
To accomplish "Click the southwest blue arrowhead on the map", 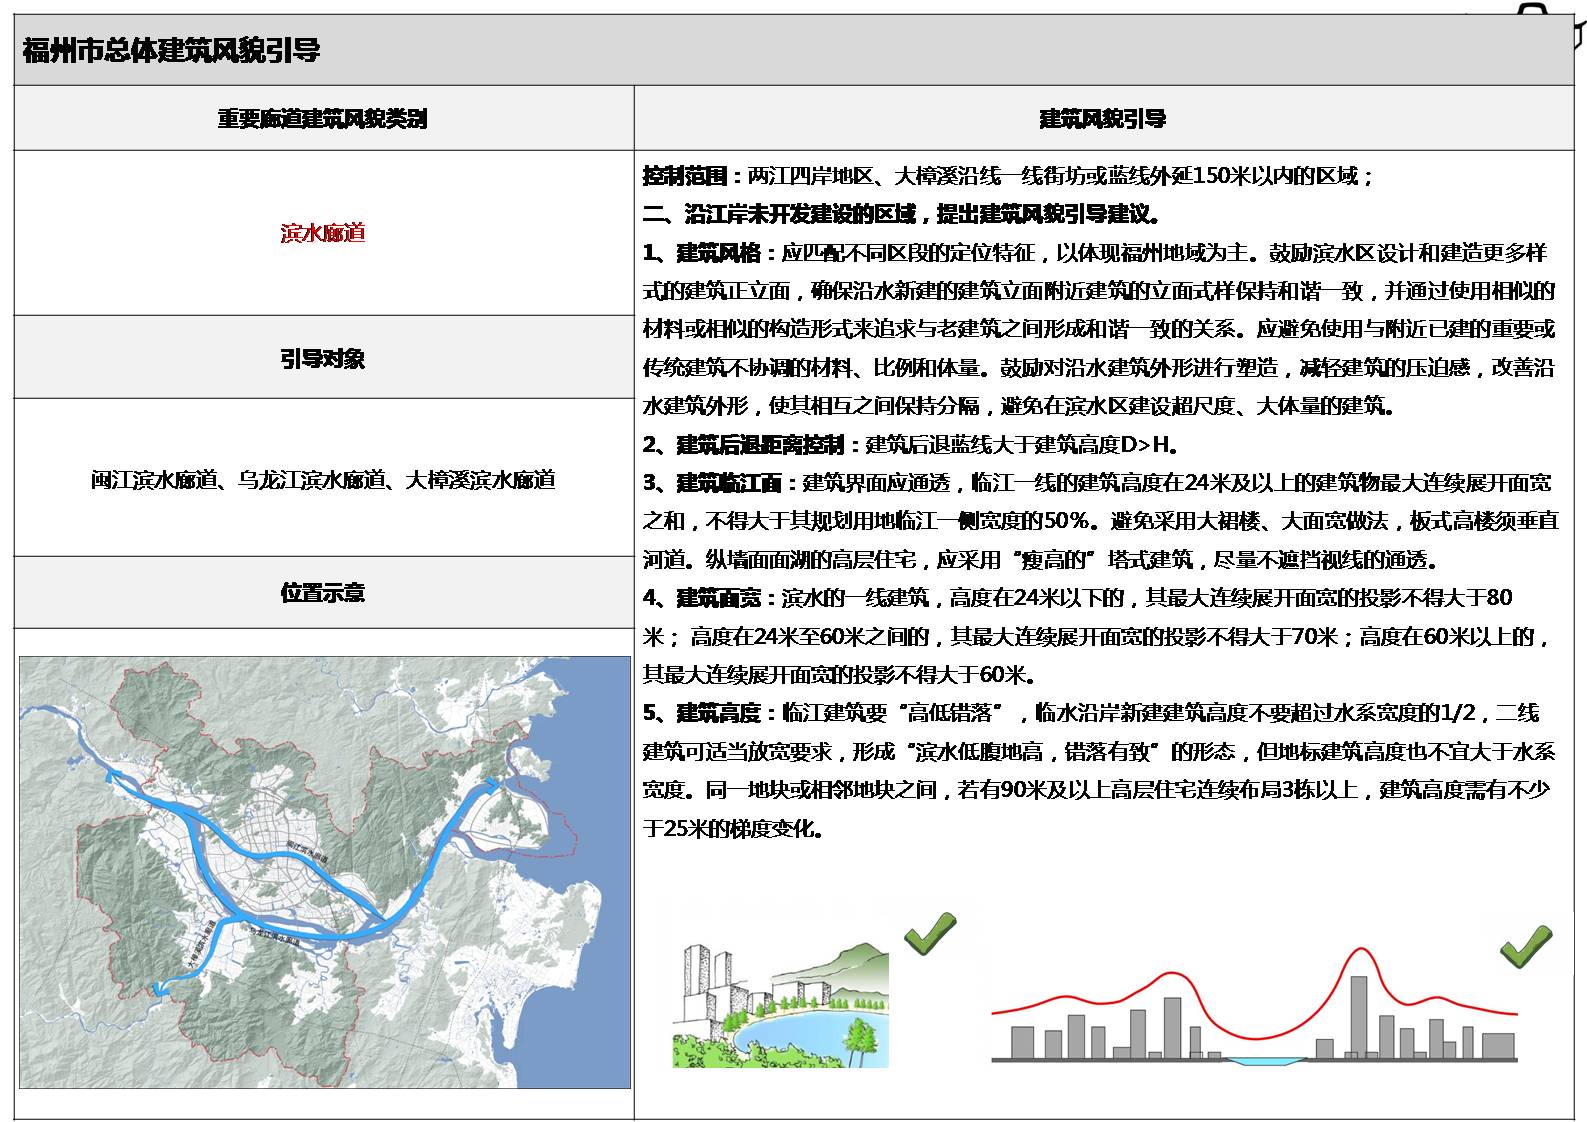I will (158, 988).
